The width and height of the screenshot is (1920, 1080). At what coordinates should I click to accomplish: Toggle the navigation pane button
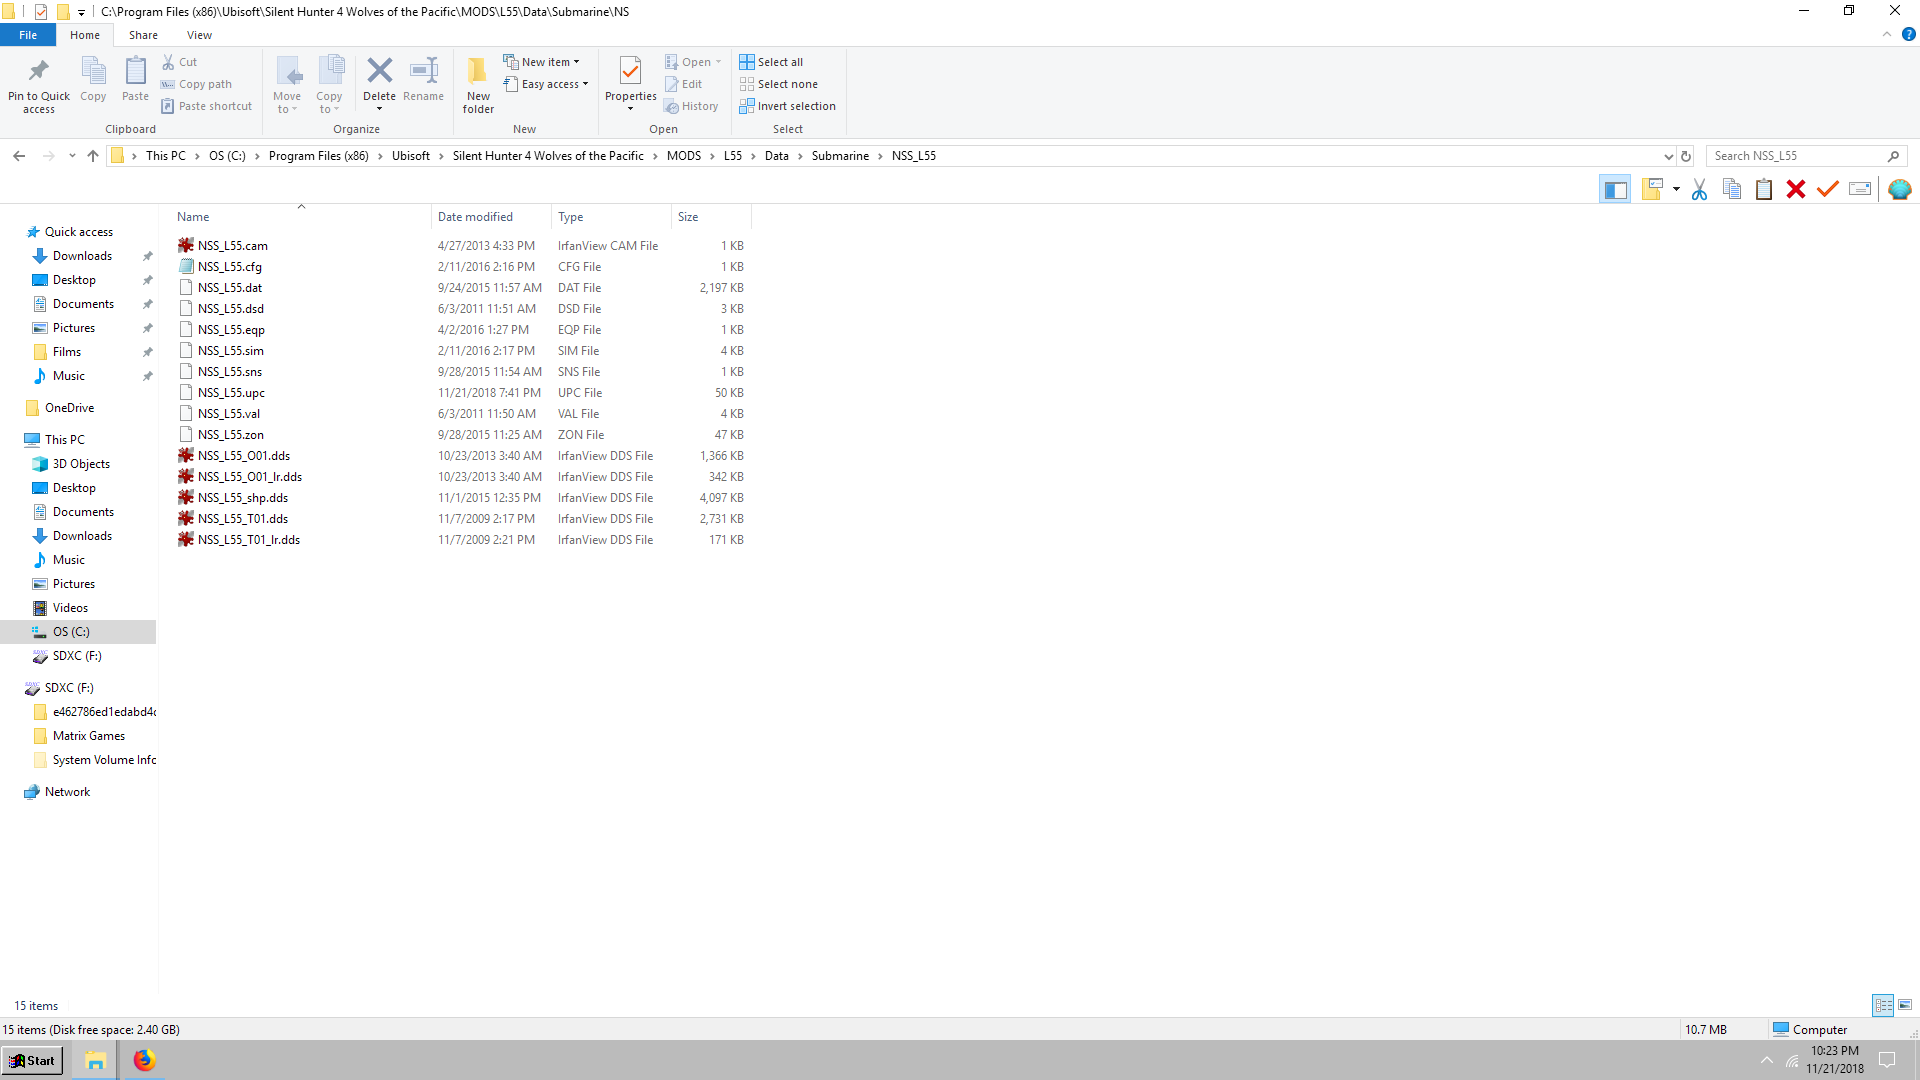1615,190
